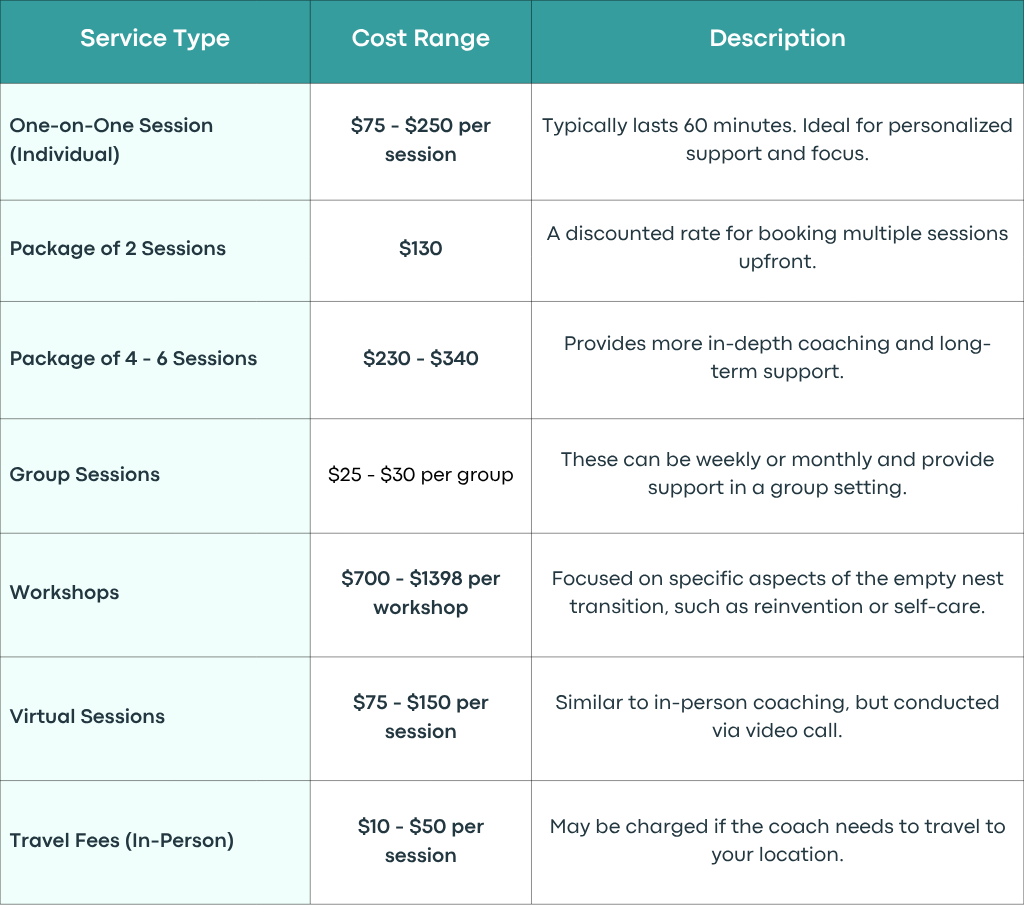This screenshot has height=905, width=1024.
Task: Click the description mentioning video call
Action: pos(777,716)
